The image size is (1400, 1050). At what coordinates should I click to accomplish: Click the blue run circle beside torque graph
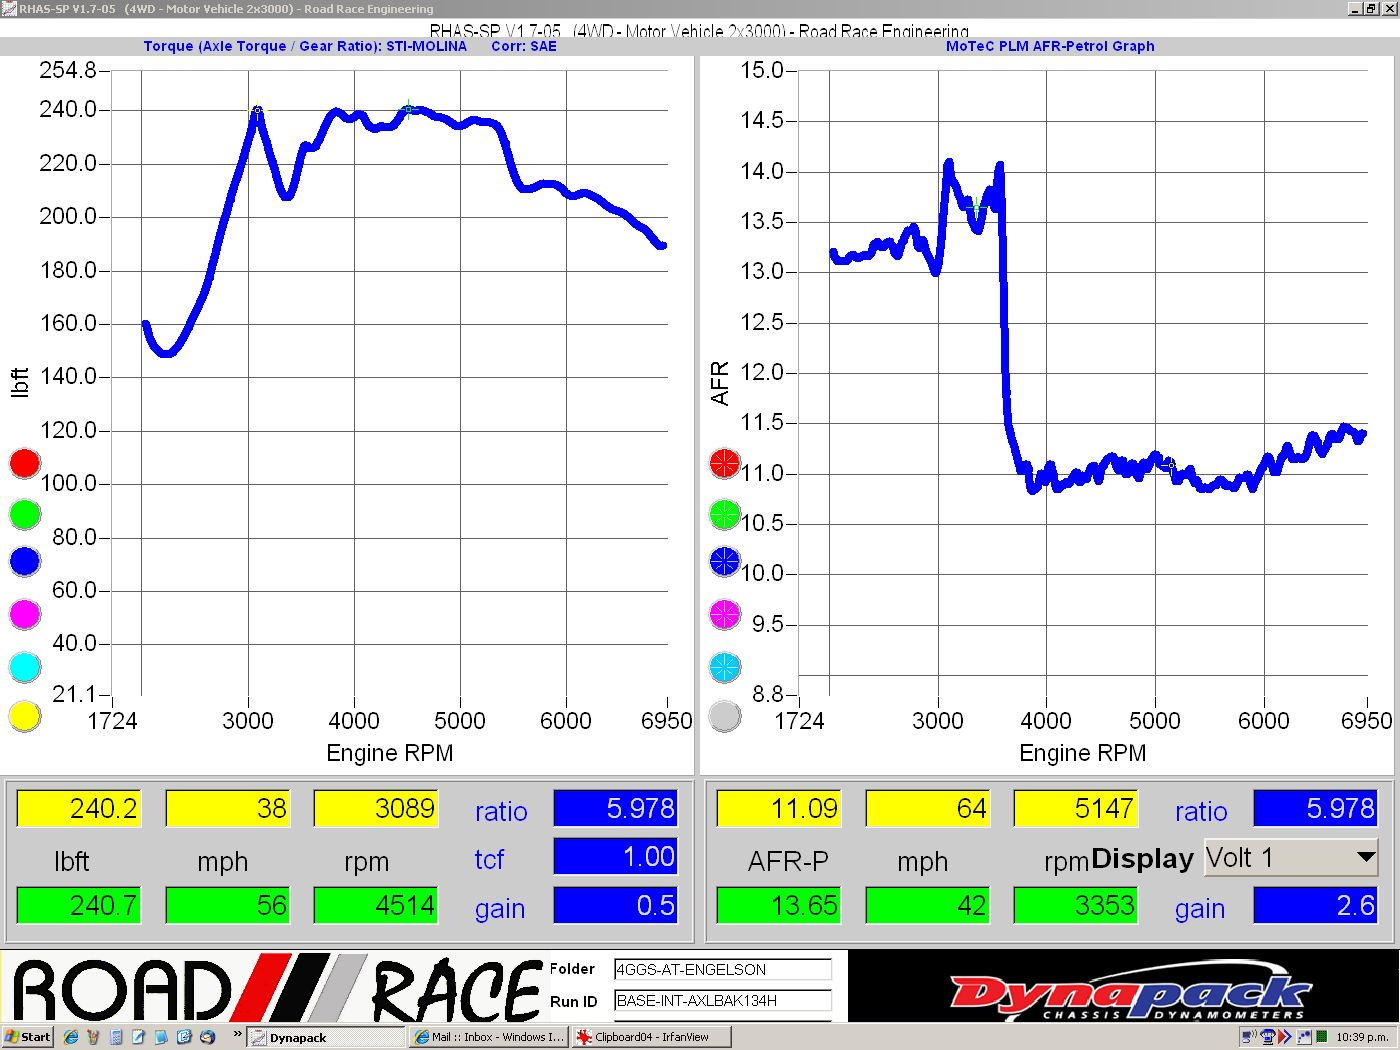point(25,561)
